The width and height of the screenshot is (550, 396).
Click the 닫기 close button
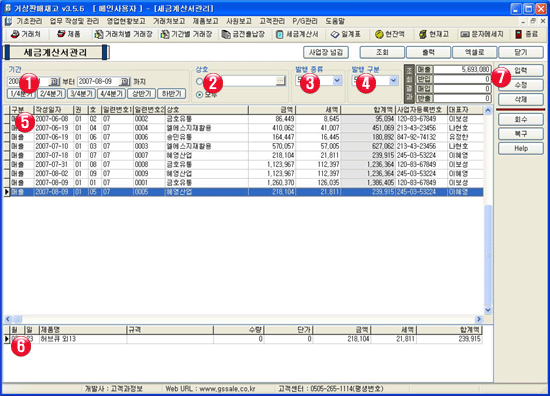[521, 53]
